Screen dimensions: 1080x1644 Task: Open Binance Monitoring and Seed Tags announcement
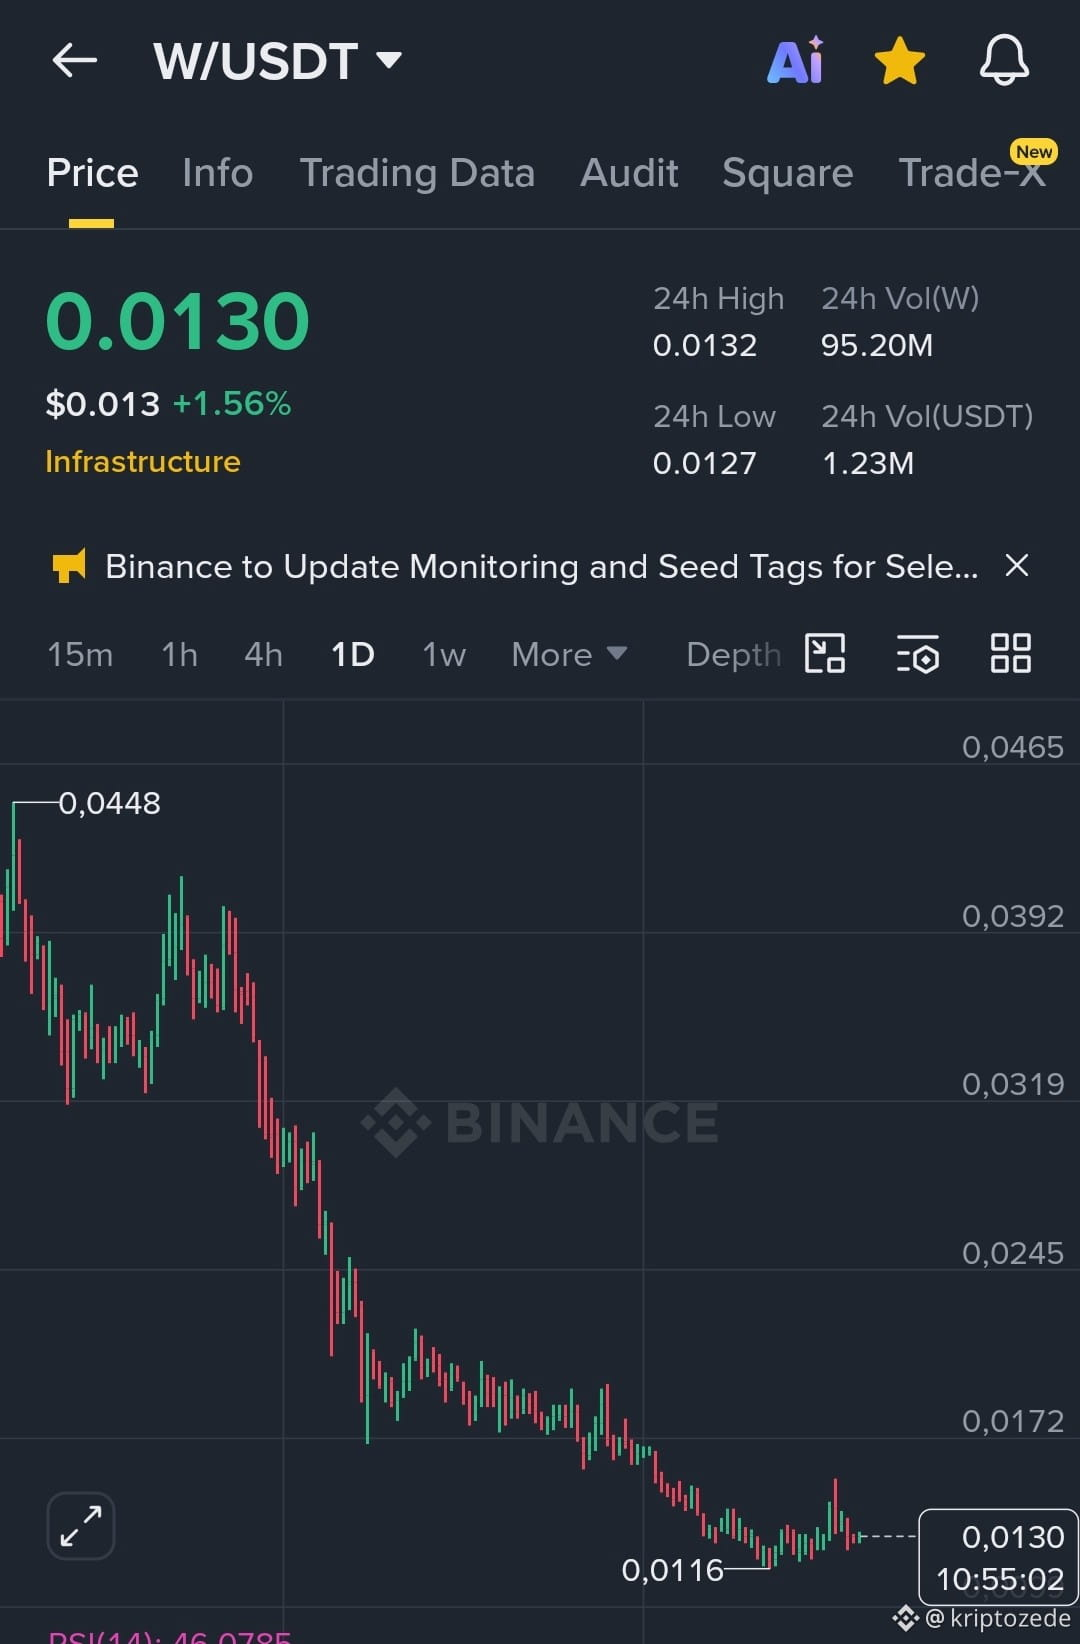click(542, 567)
